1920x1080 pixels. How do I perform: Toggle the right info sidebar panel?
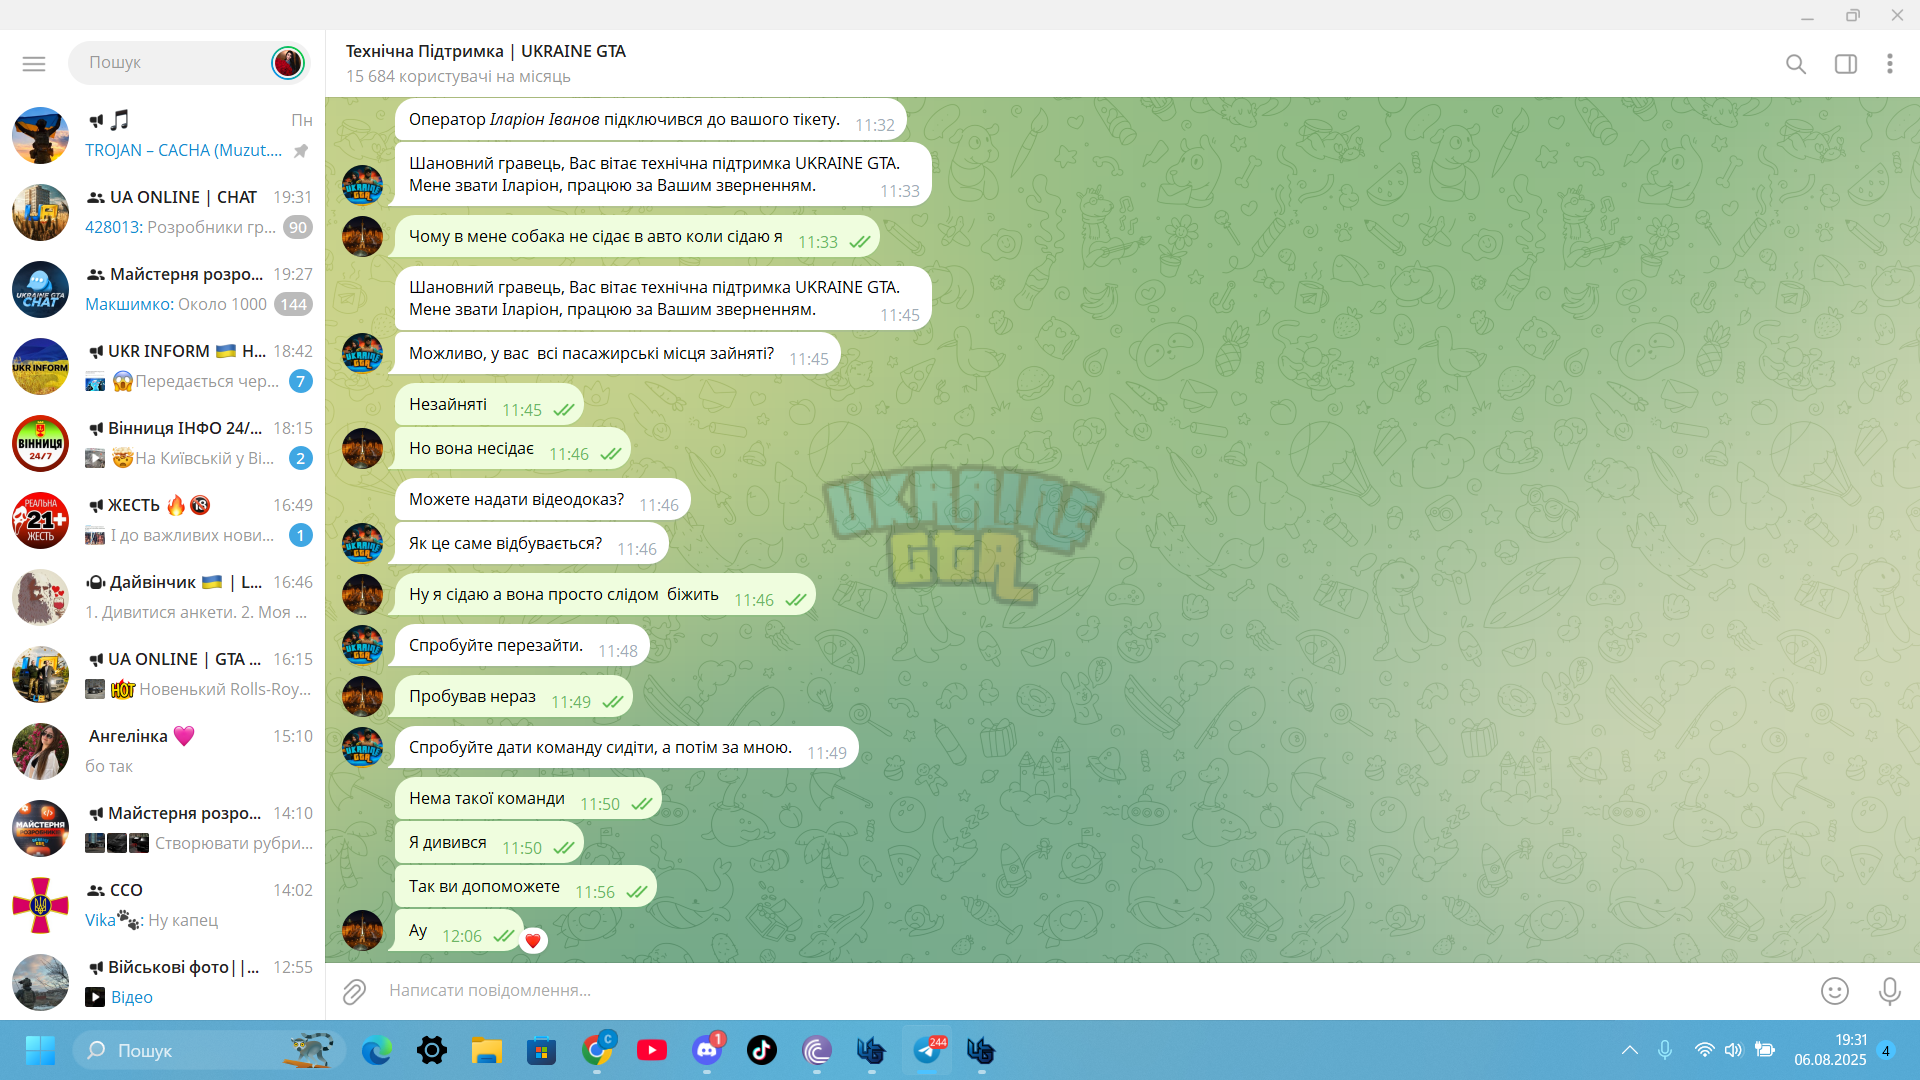pos(1846,64)
